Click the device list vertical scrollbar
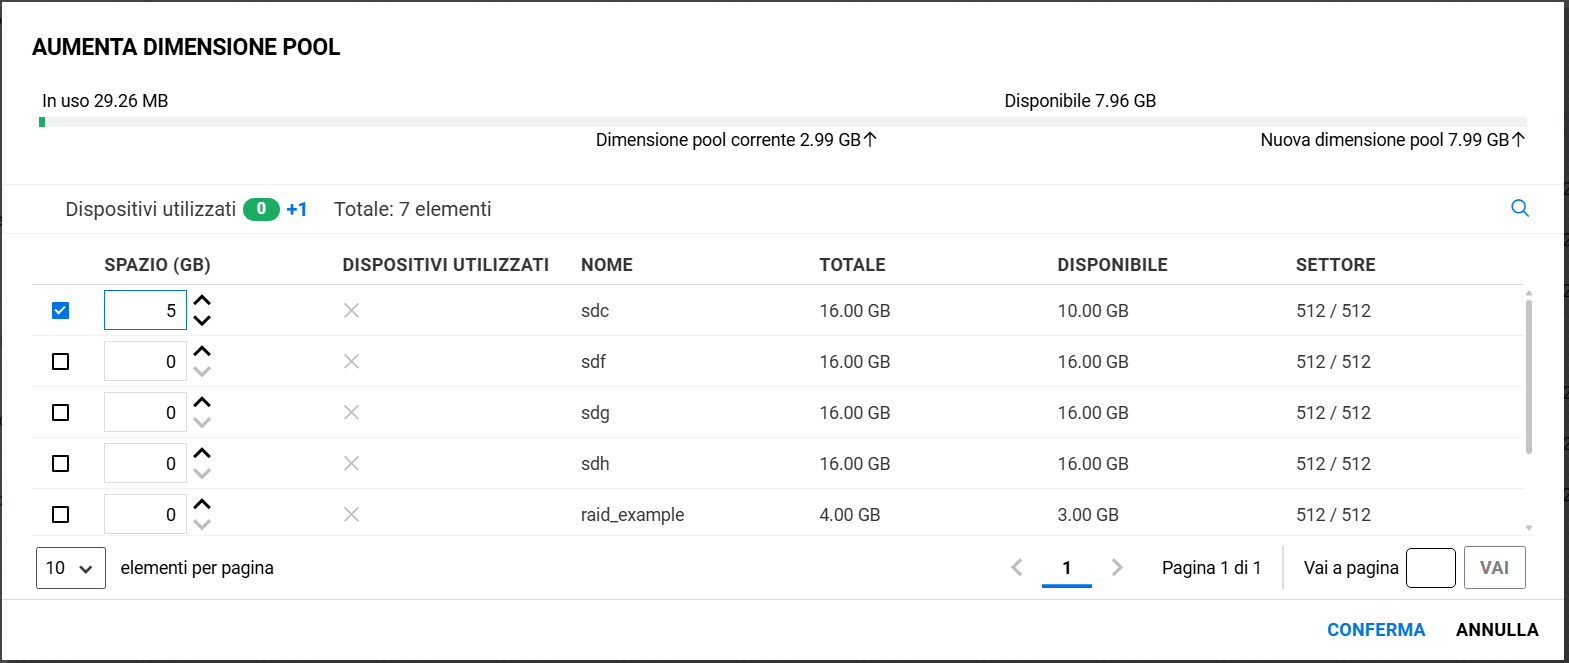 pyautogui.click(x=1529, y=376)
